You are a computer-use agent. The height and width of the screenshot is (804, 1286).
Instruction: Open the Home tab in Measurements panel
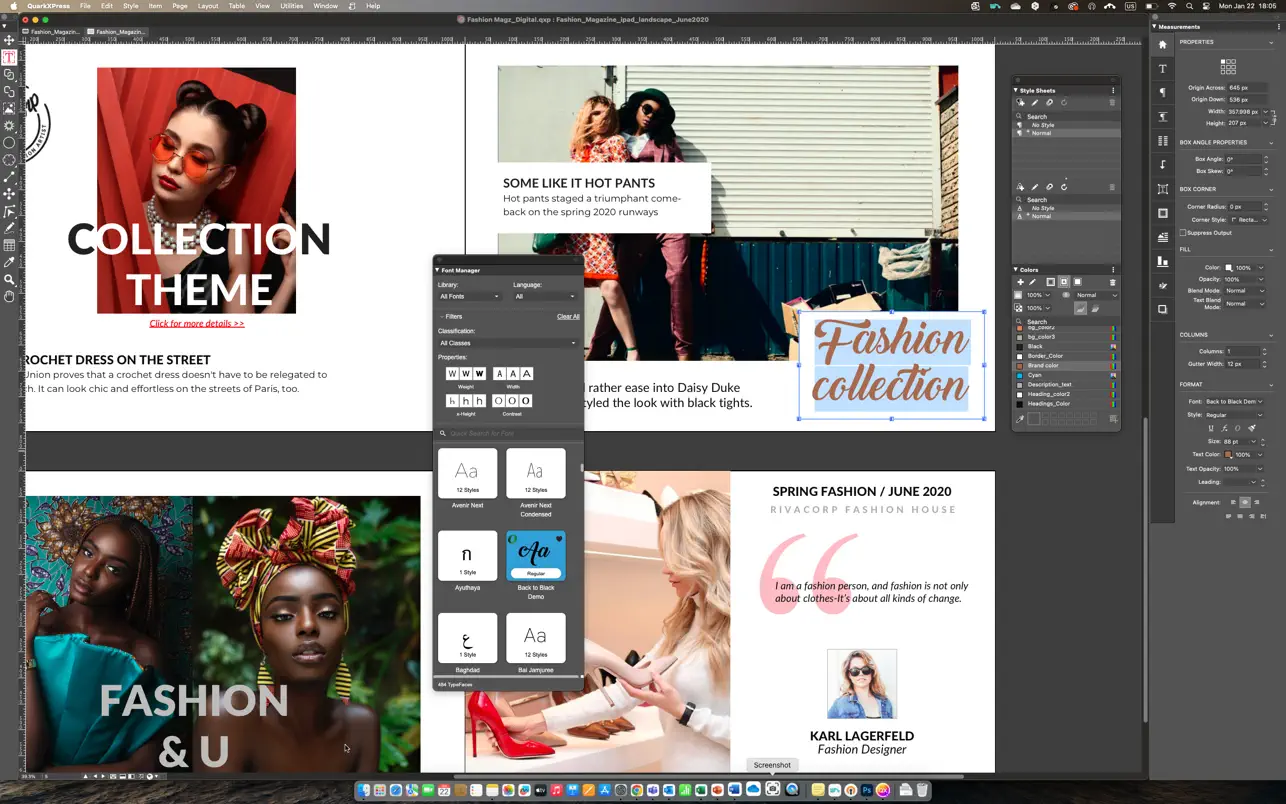(x=1162, y=45)
